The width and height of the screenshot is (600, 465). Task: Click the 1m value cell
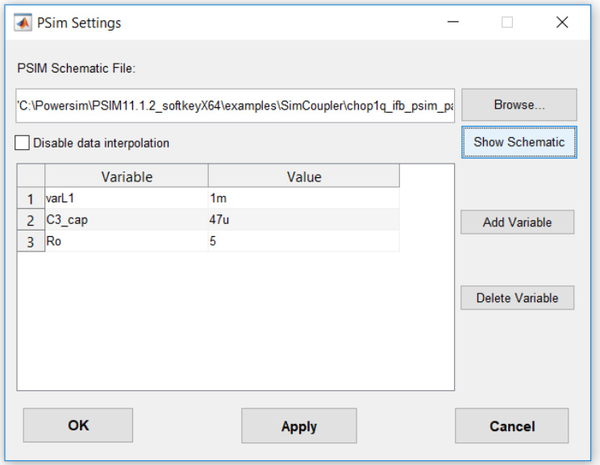point(303,198)
